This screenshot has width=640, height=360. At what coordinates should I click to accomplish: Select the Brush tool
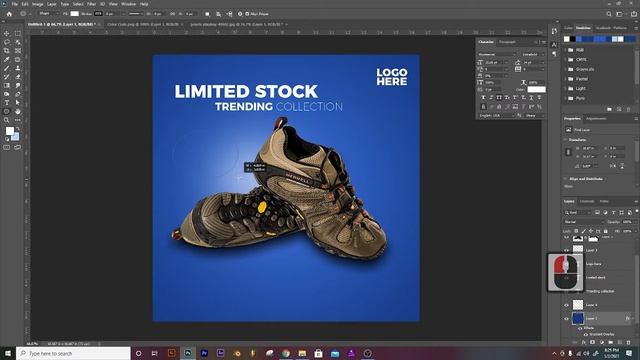tap(7, 68)
